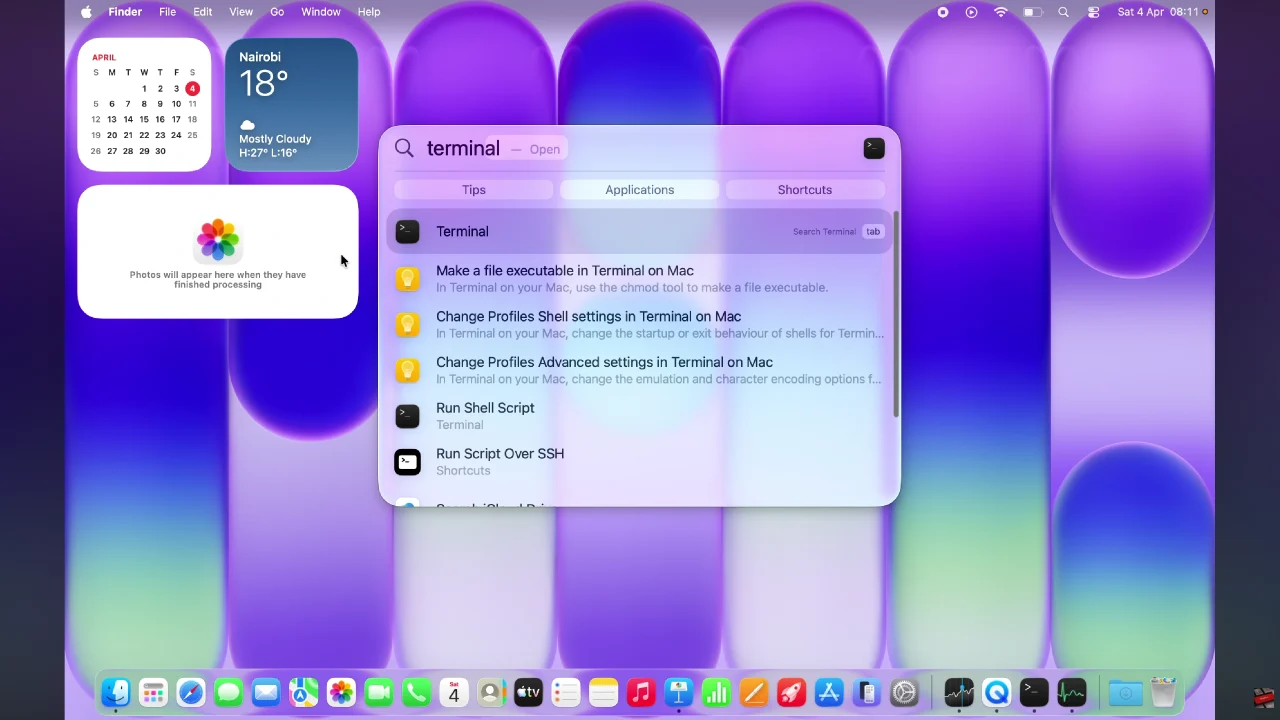
Task: Select the Tips filter tab
Action: point(474,190)
